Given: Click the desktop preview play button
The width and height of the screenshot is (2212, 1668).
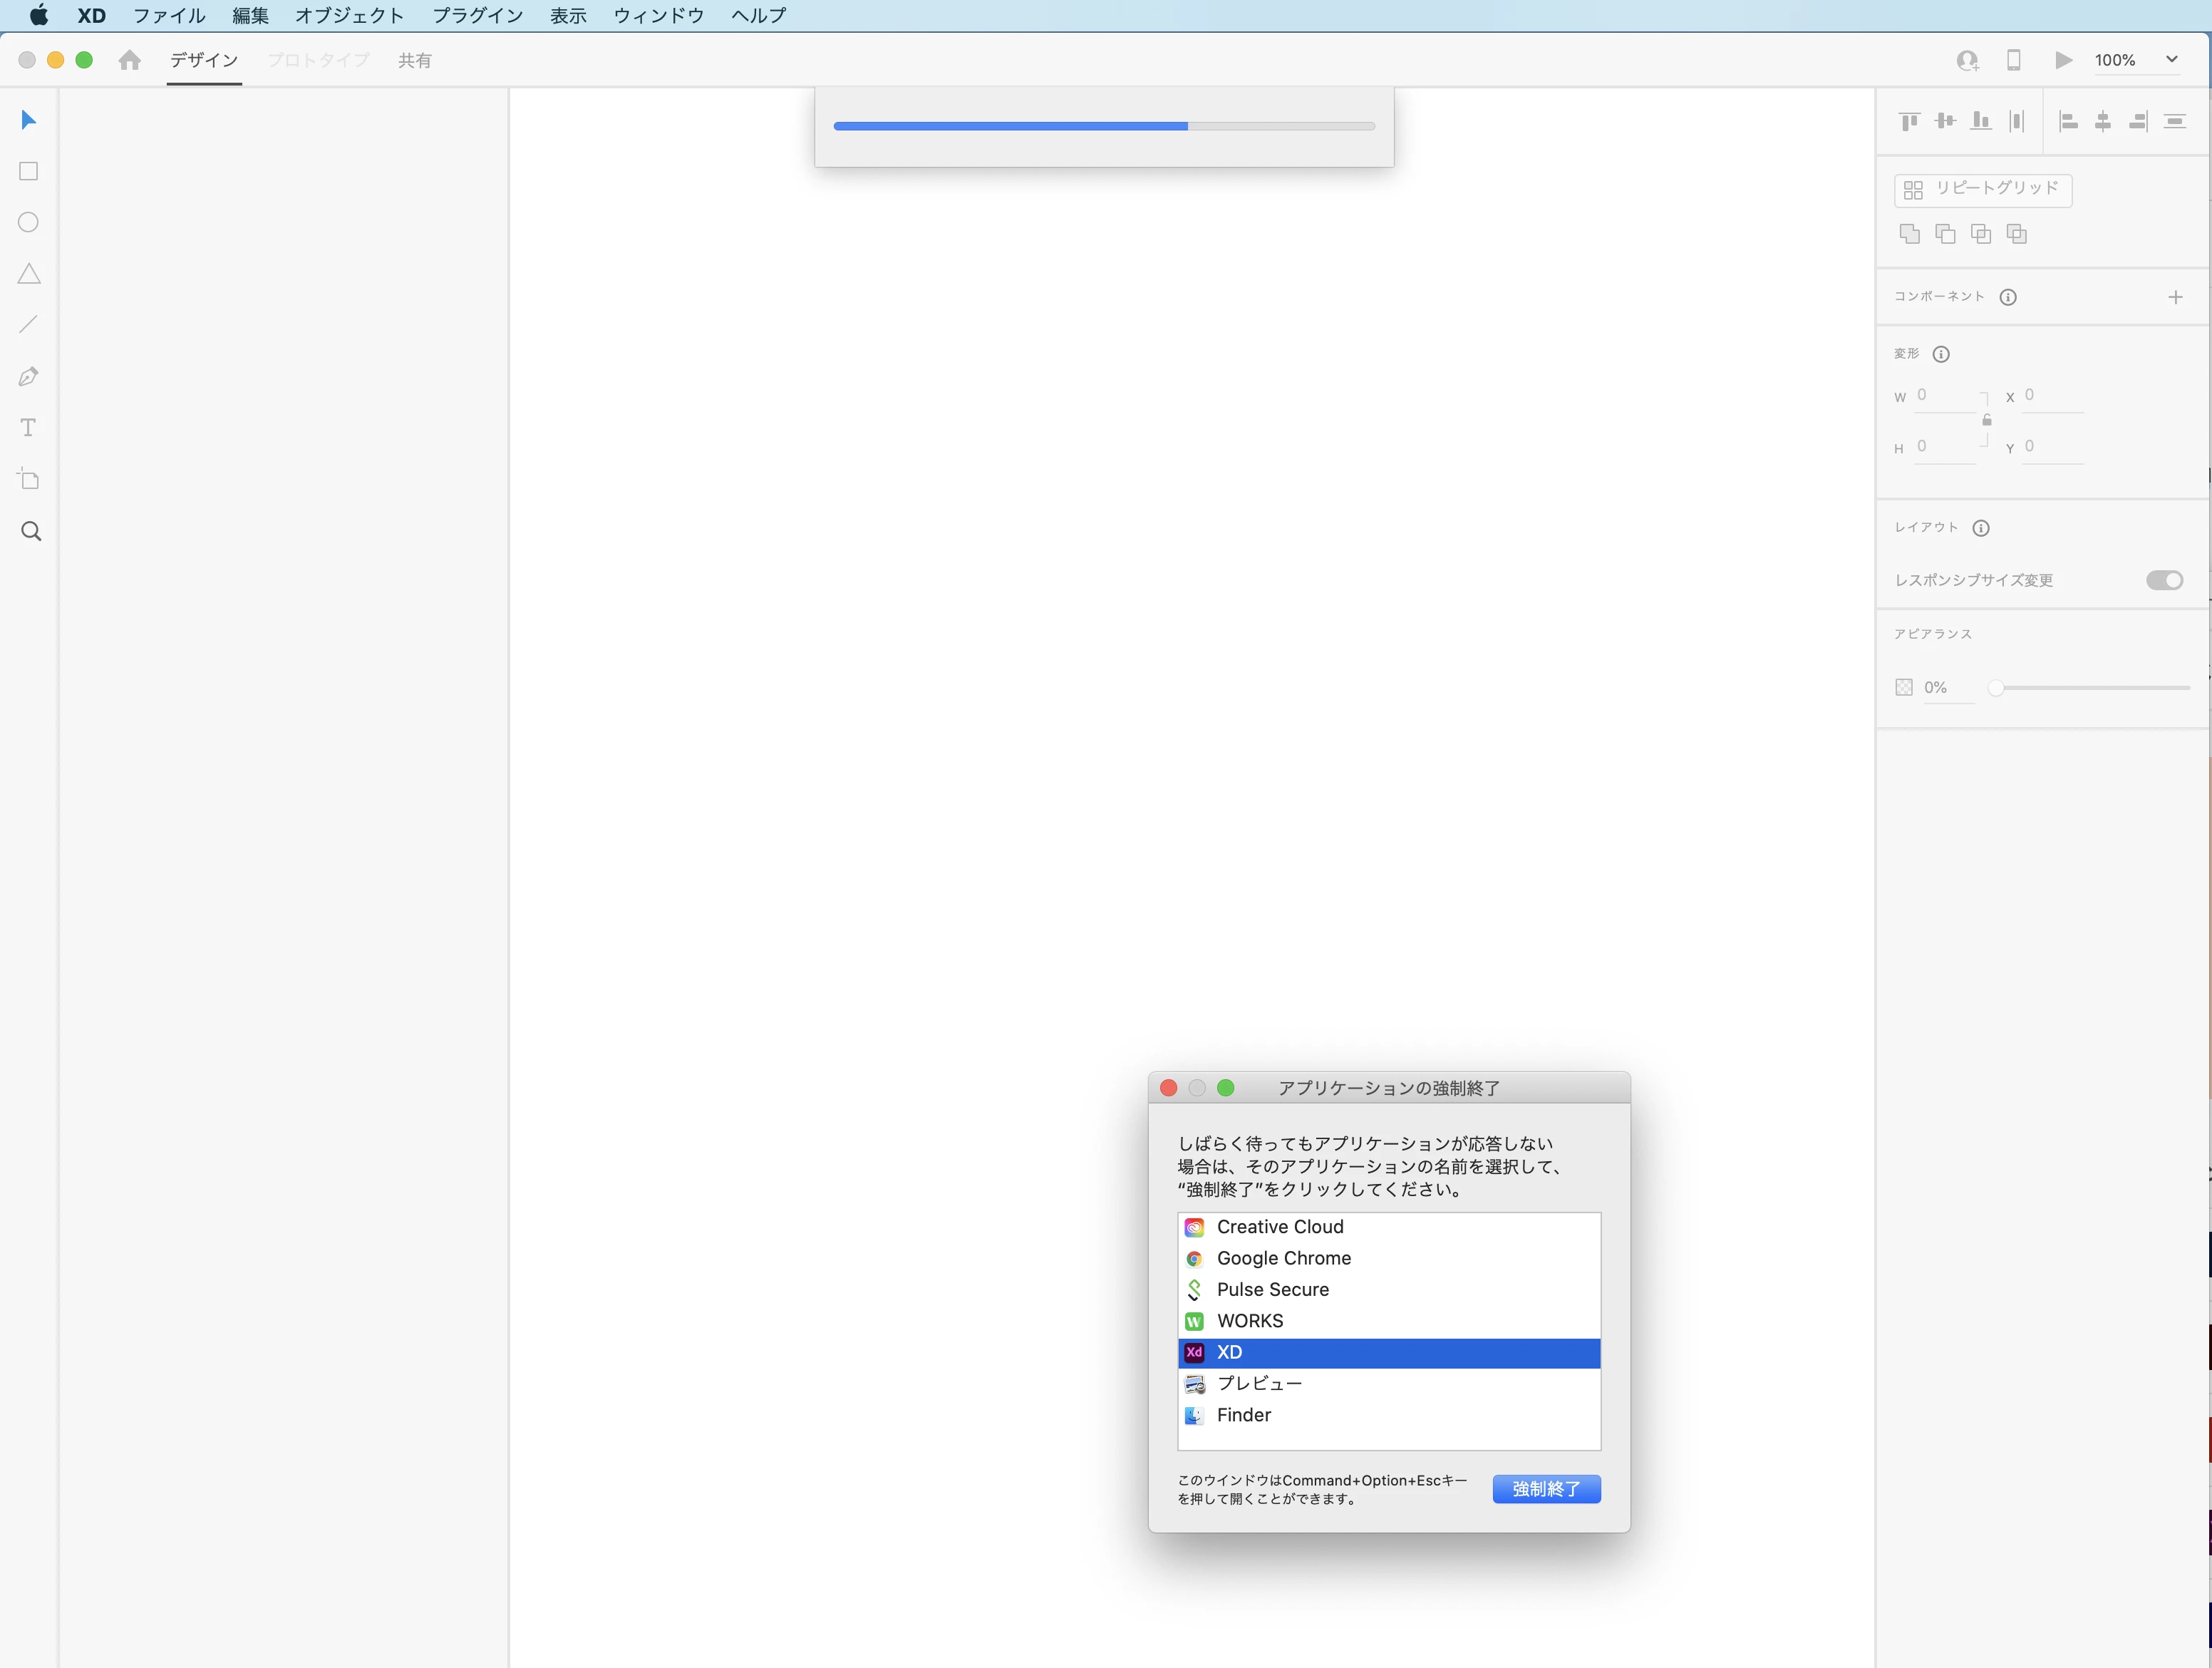Looking at the screenshot, I should 2063,60.
